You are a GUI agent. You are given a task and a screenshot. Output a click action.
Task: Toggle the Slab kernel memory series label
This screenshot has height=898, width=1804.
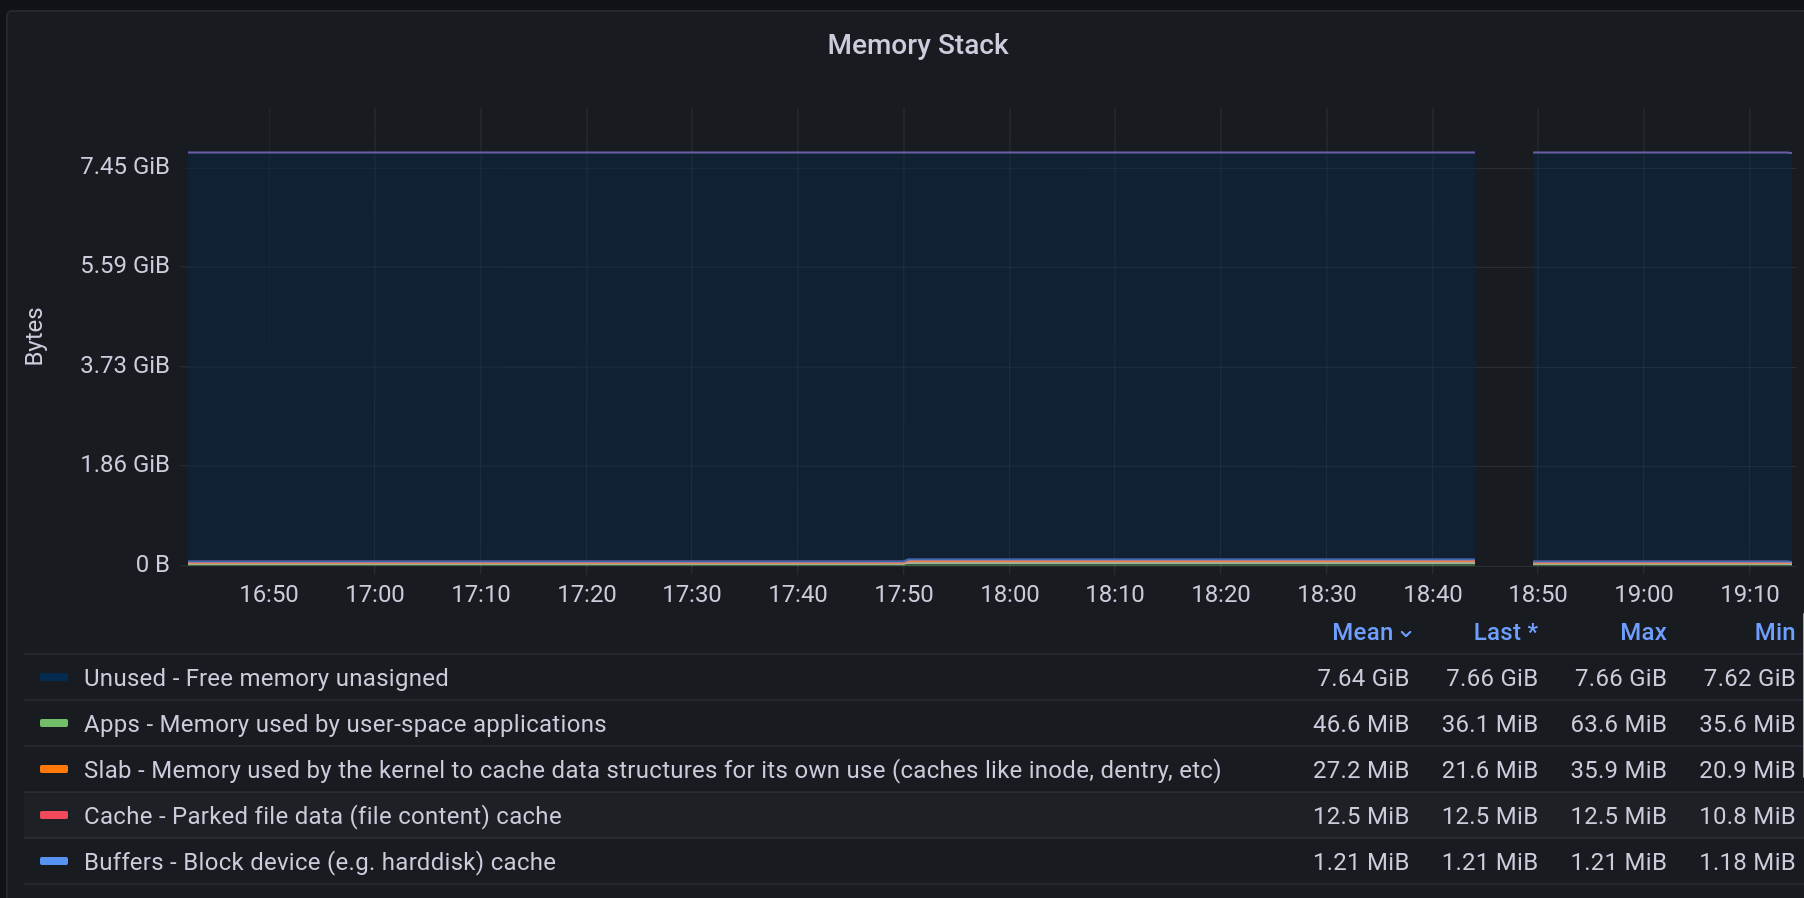tap(652, 770)
